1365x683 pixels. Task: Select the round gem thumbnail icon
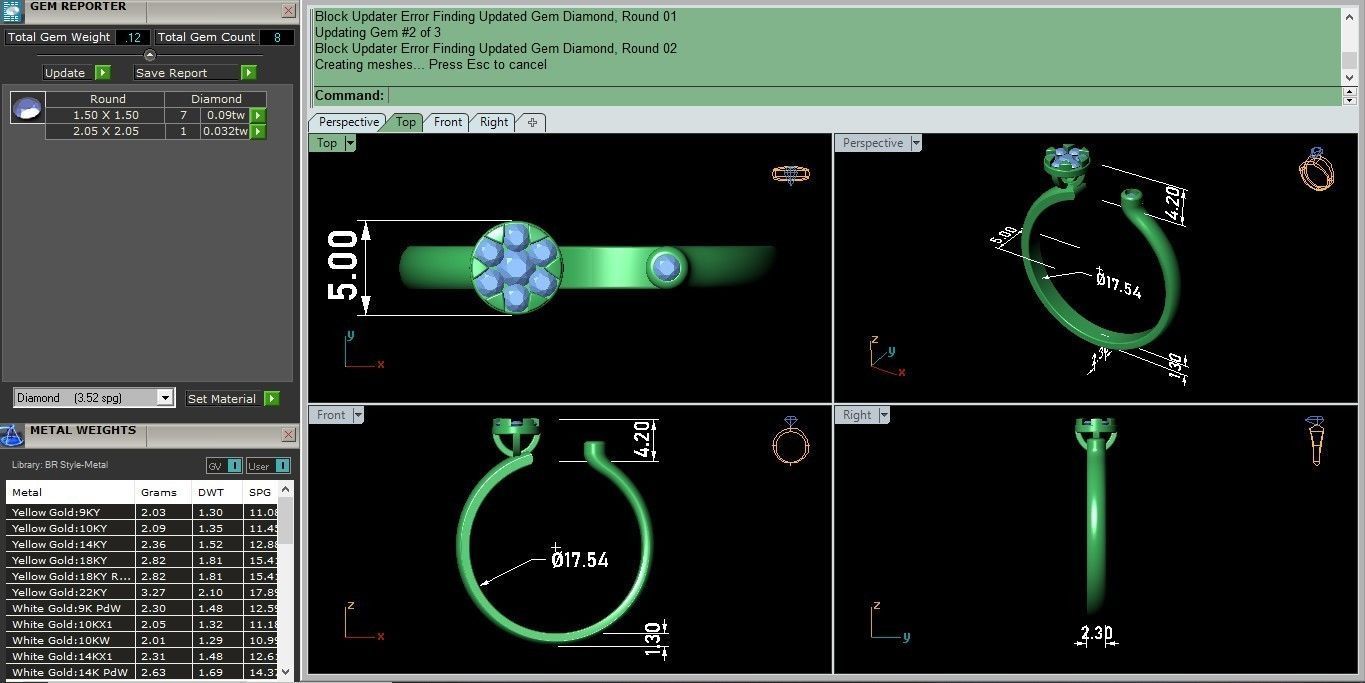click(x=28, y=107)
